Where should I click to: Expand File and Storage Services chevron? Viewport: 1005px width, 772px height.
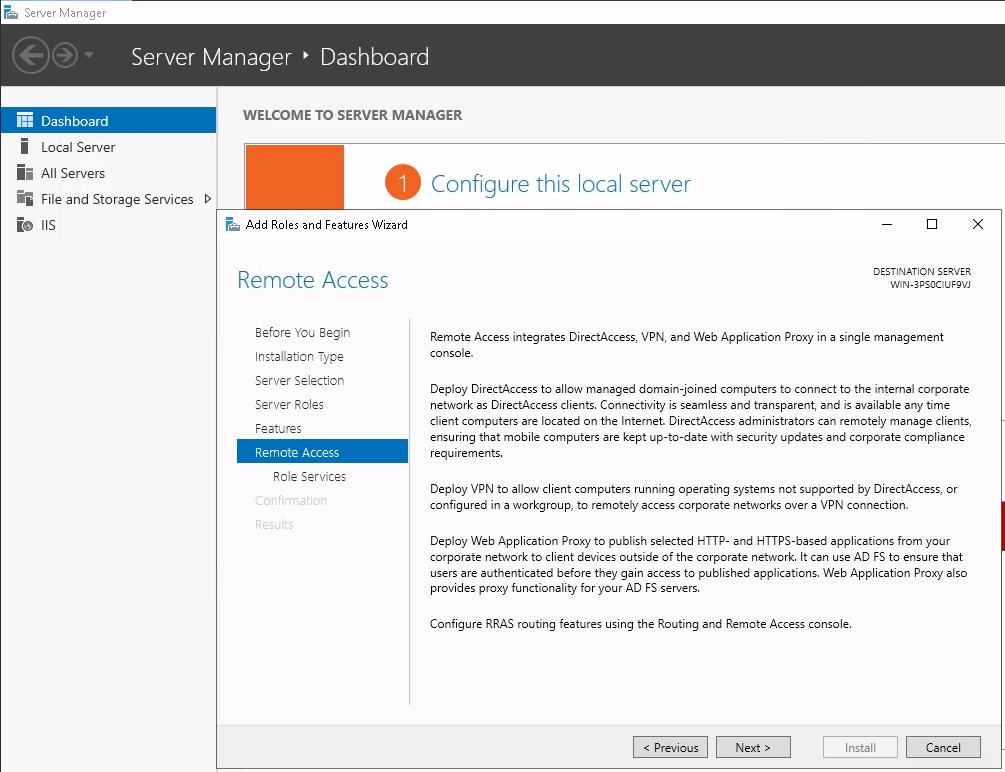207,199
